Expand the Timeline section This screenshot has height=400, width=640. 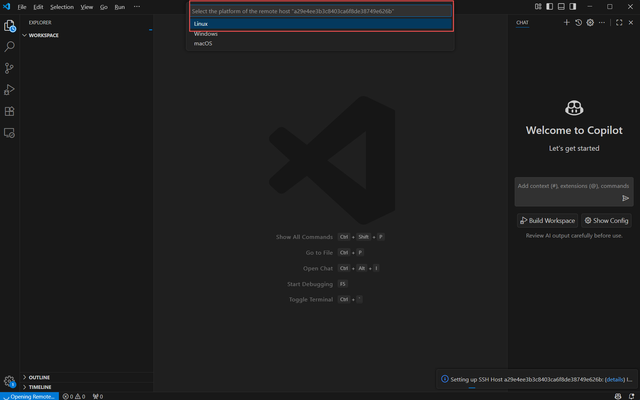[x=40, y=386]
